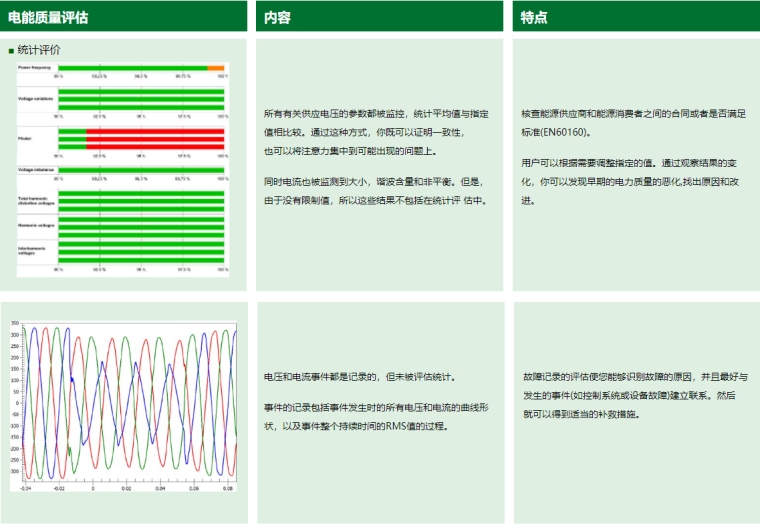
Task: Select the Power frequency row label
Action: point(34,68)
